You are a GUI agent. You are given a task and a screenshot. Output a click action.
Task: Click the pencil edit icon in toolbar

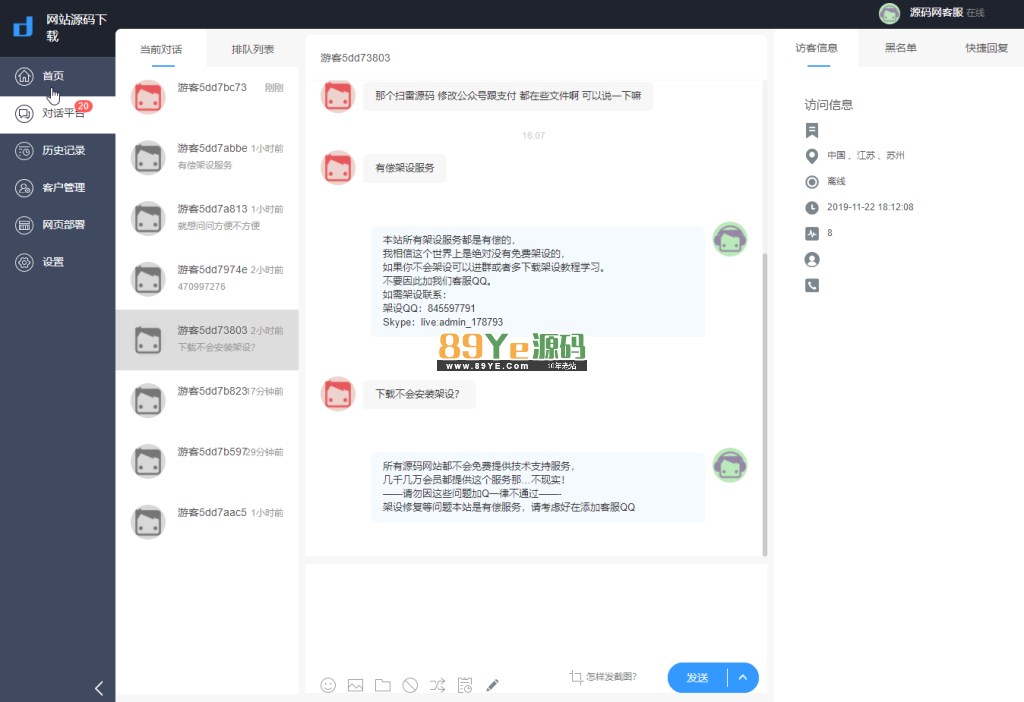(x=492, y=685)
